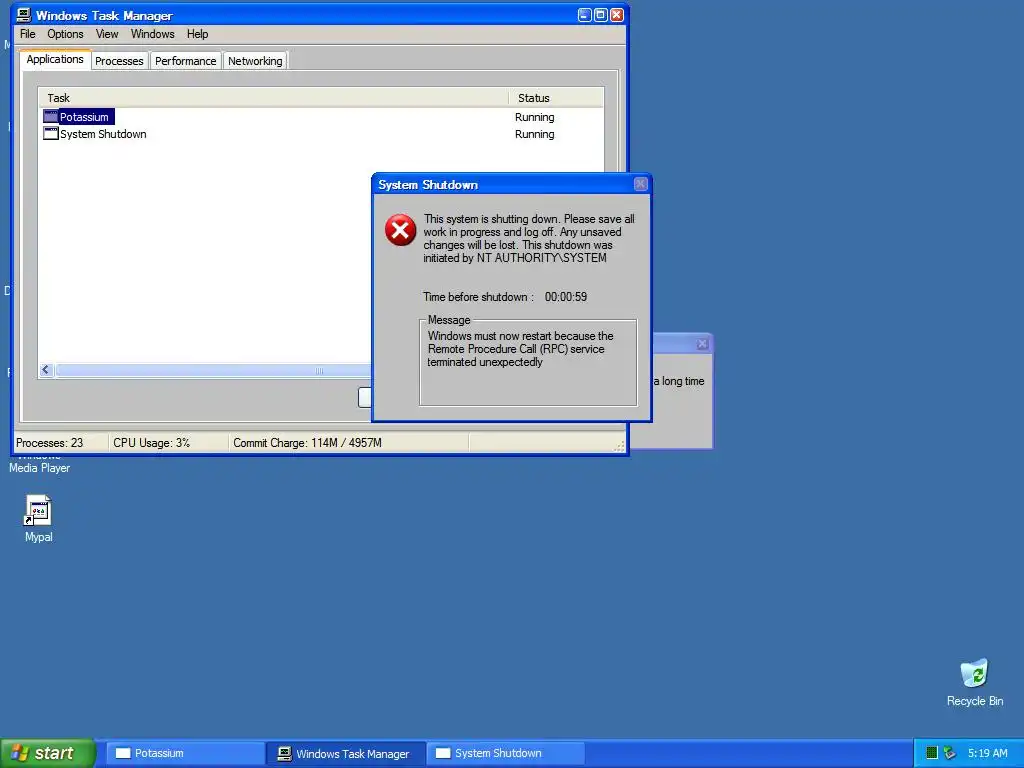This screenshot has height=768, width=1024.
Task: Click the Potassium task icon in list
Action: click(x=50, y=117)
